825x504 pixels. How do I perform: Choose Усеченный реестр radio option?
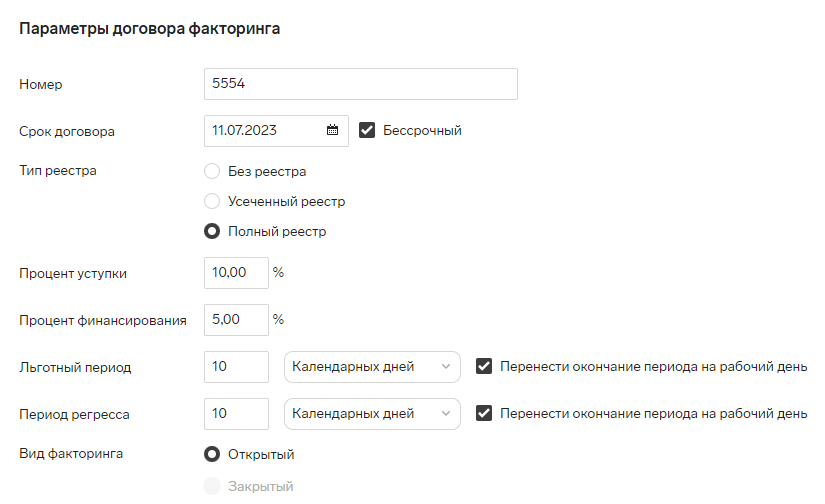(x=212, y=201)
